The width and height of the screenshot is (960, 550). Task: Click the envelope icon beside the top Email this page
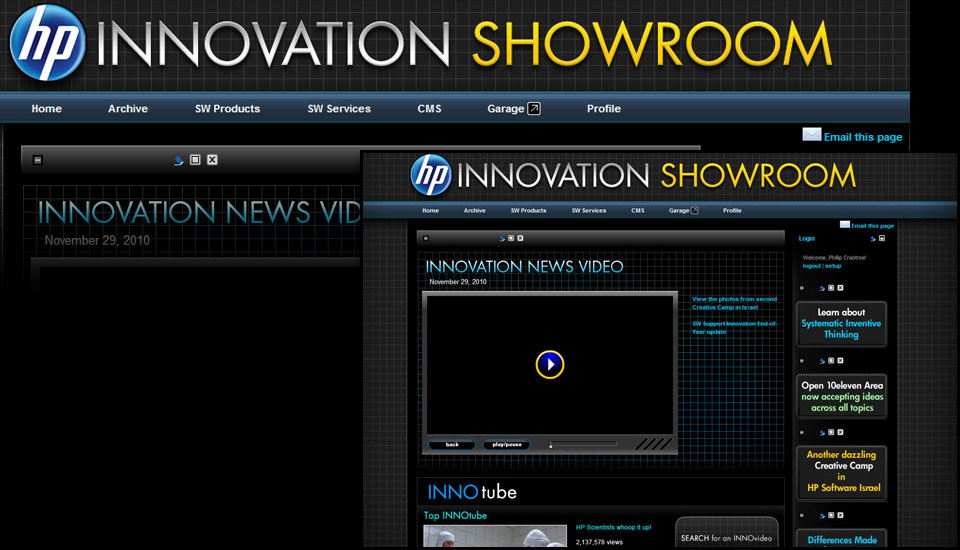tap(811, 135)
